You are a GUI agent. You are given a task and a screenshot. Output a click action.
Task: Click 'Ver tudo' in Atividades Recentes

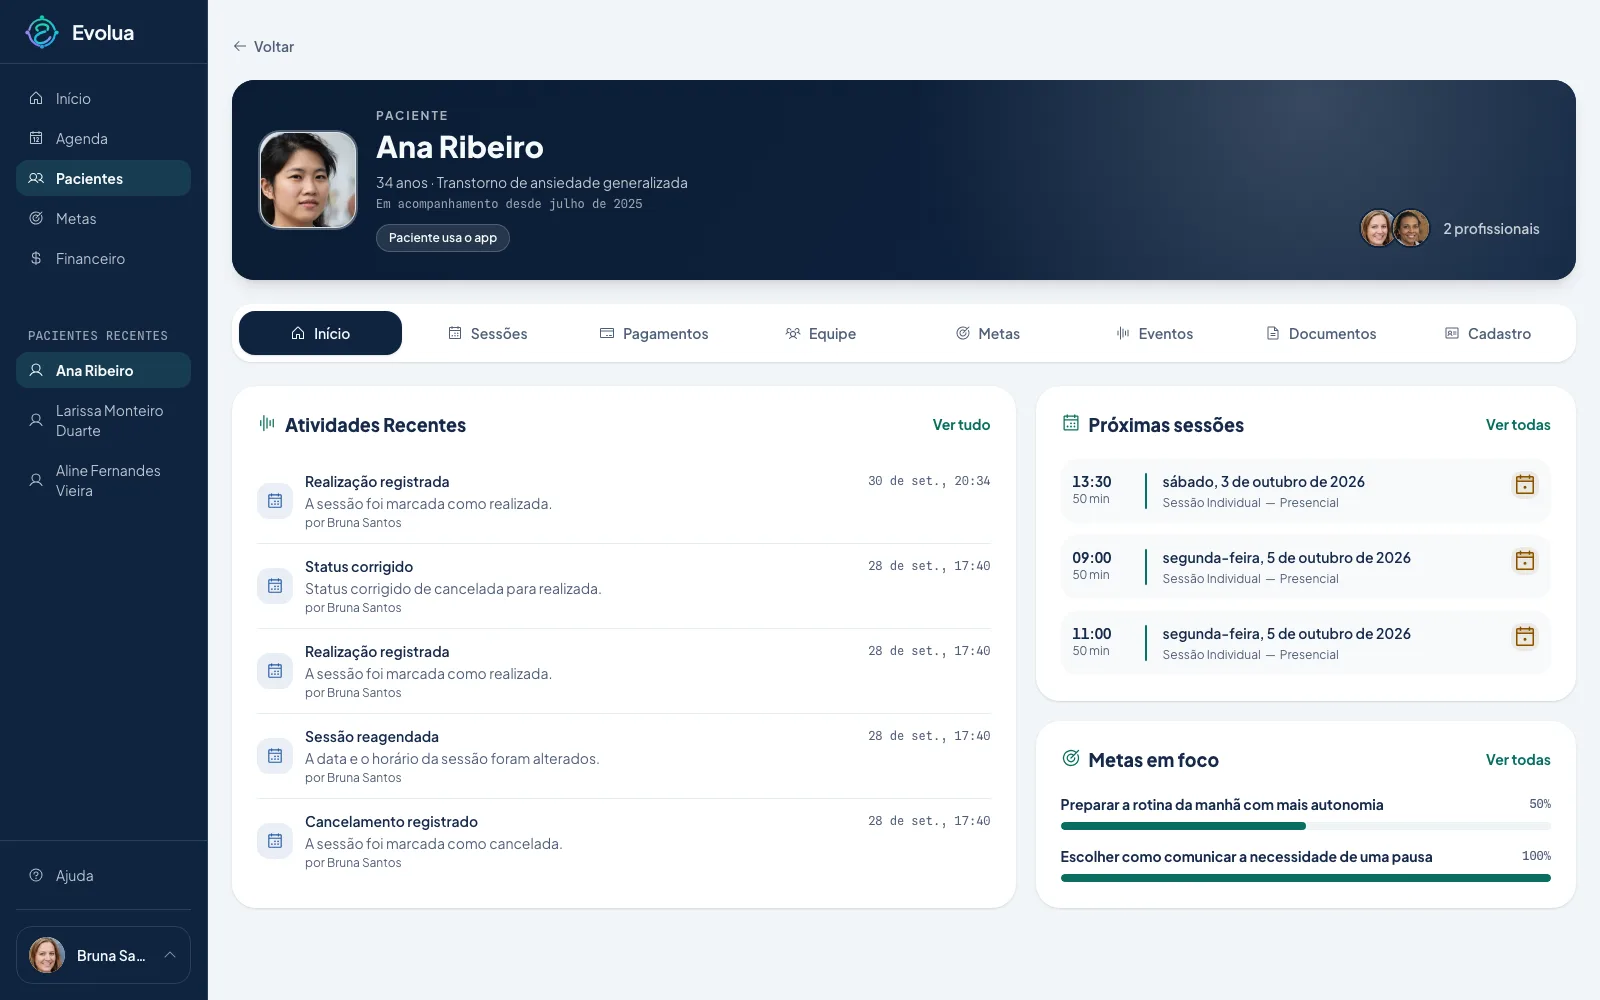point(961,425)
